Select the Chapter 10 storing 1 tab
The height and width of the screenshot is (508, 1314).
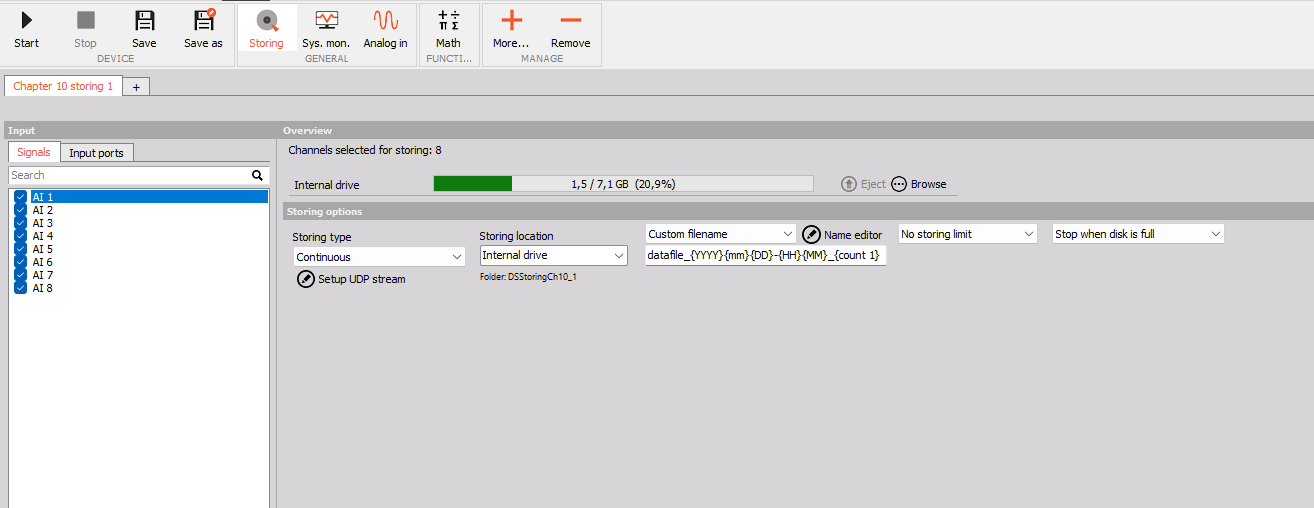click(63, 86)
